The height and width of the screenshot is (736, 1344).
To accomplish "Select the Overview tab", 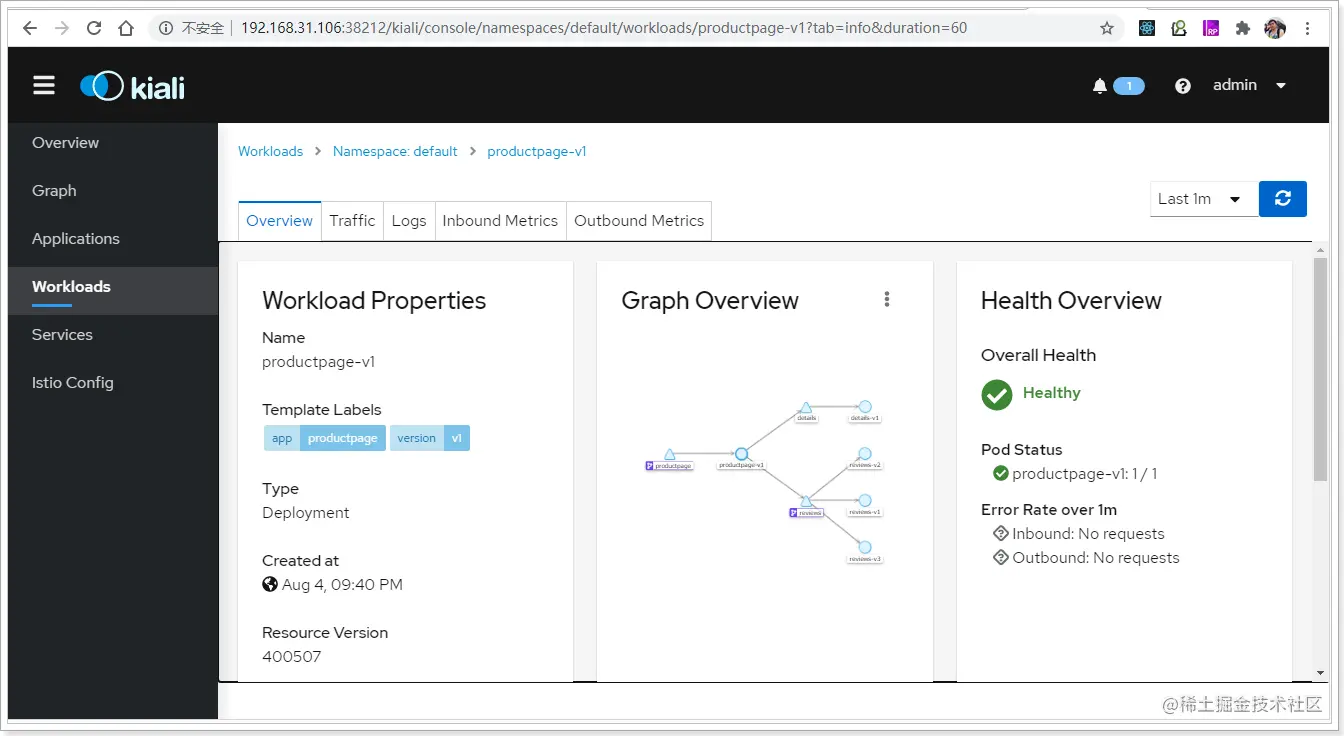I will [280, 221].
